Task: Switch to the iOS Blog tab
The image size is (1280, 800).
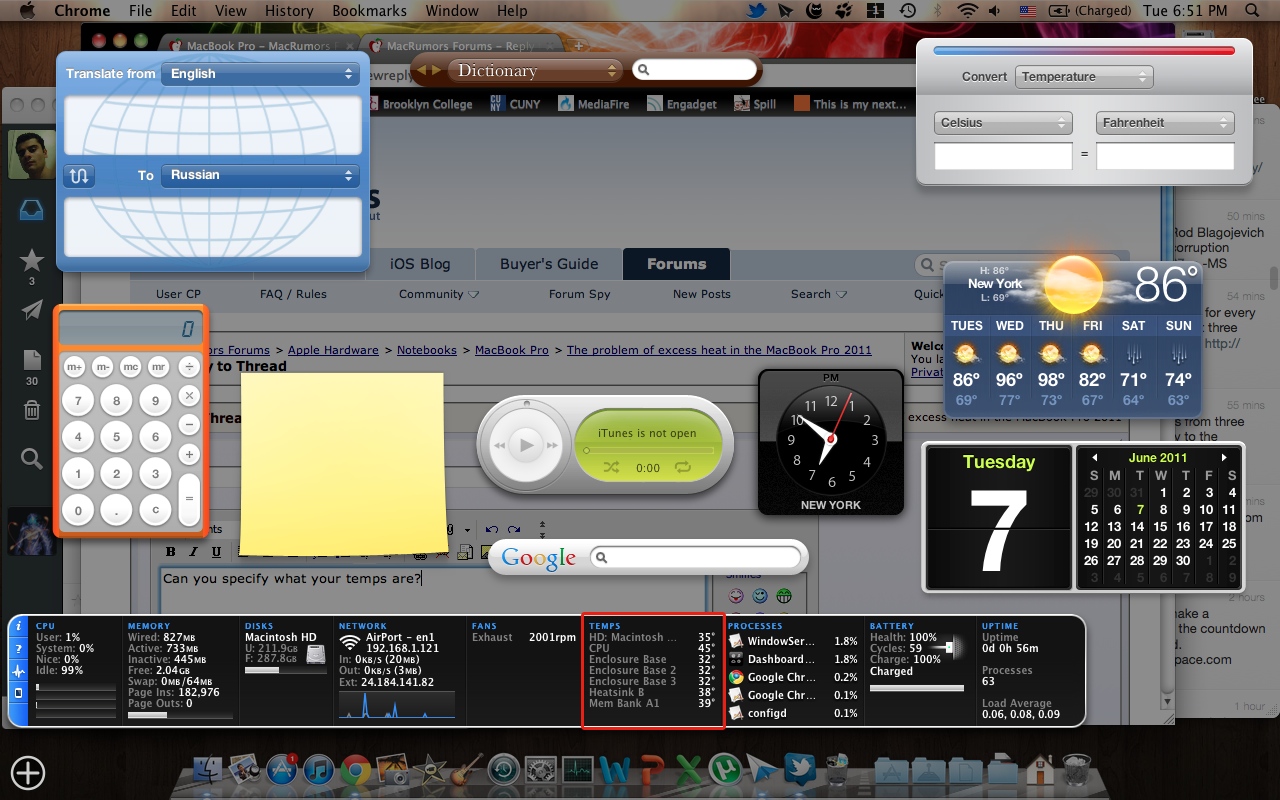Action: 420,264
